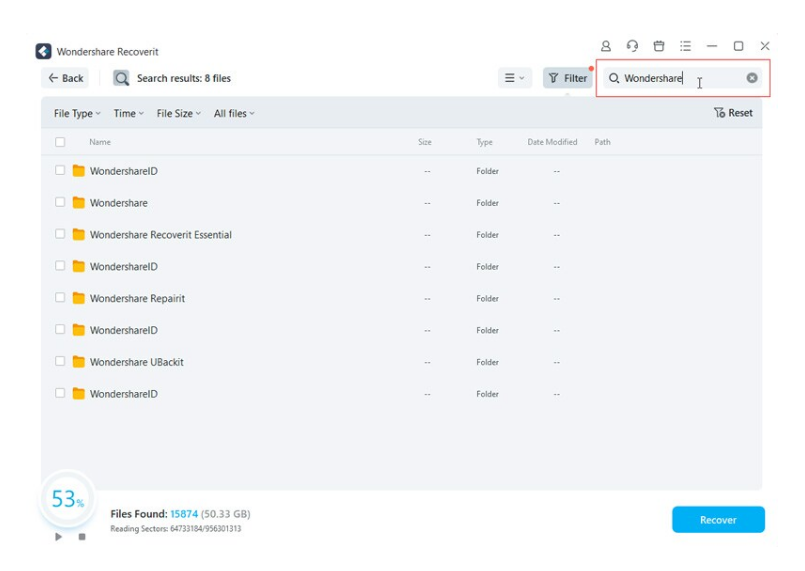Image resolution: width=805 pixels, height=571 pixels.
Task: Click the Wondershare Recoverit Essential folder icon
Action: (79, 235)
